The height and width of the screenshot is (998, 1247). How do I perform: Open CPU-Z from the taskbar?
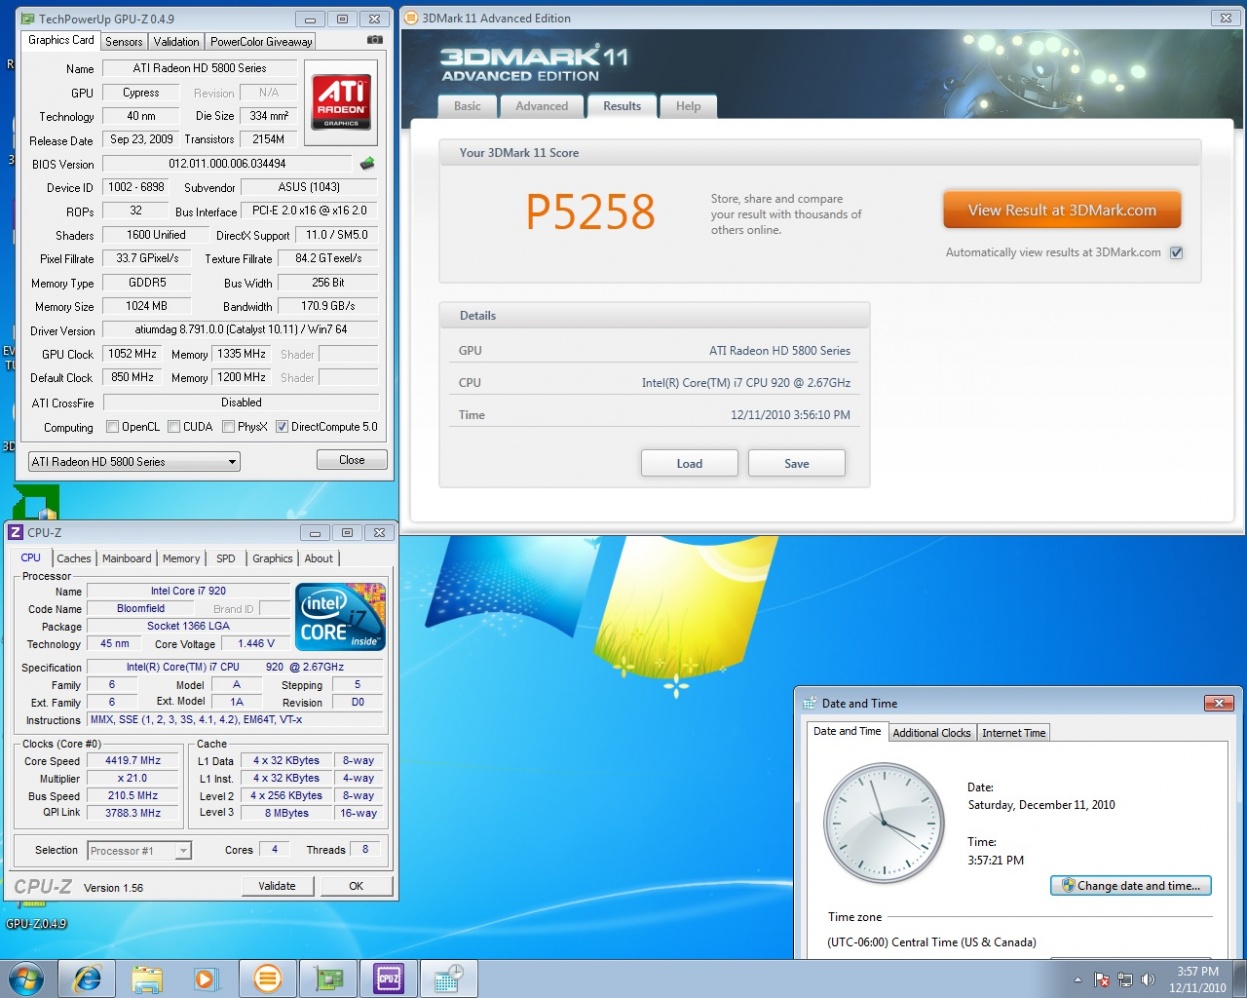(x=389, y=978)
